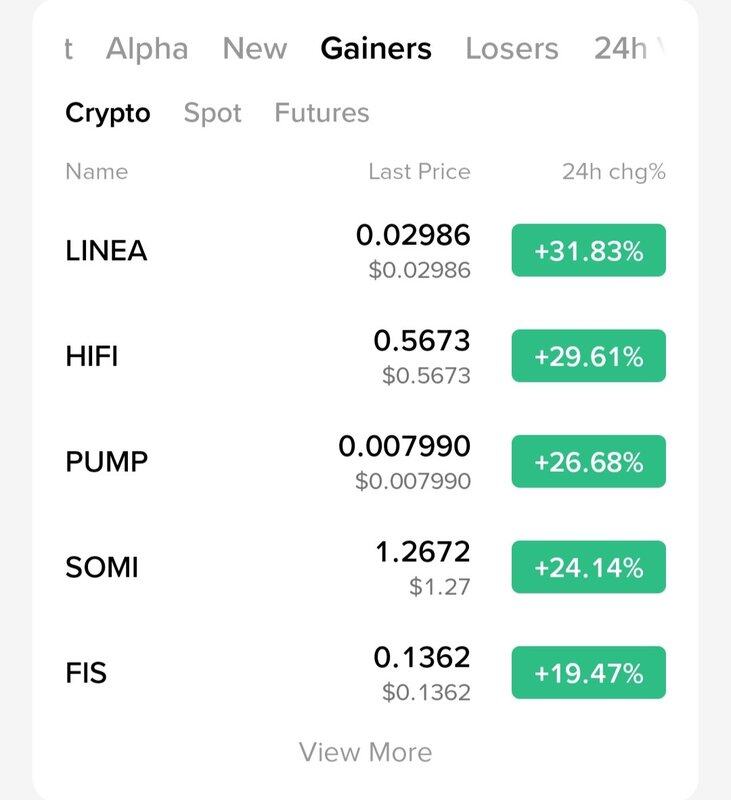Sort by Last Price column header
731x800 pixels.
[419, 172]
